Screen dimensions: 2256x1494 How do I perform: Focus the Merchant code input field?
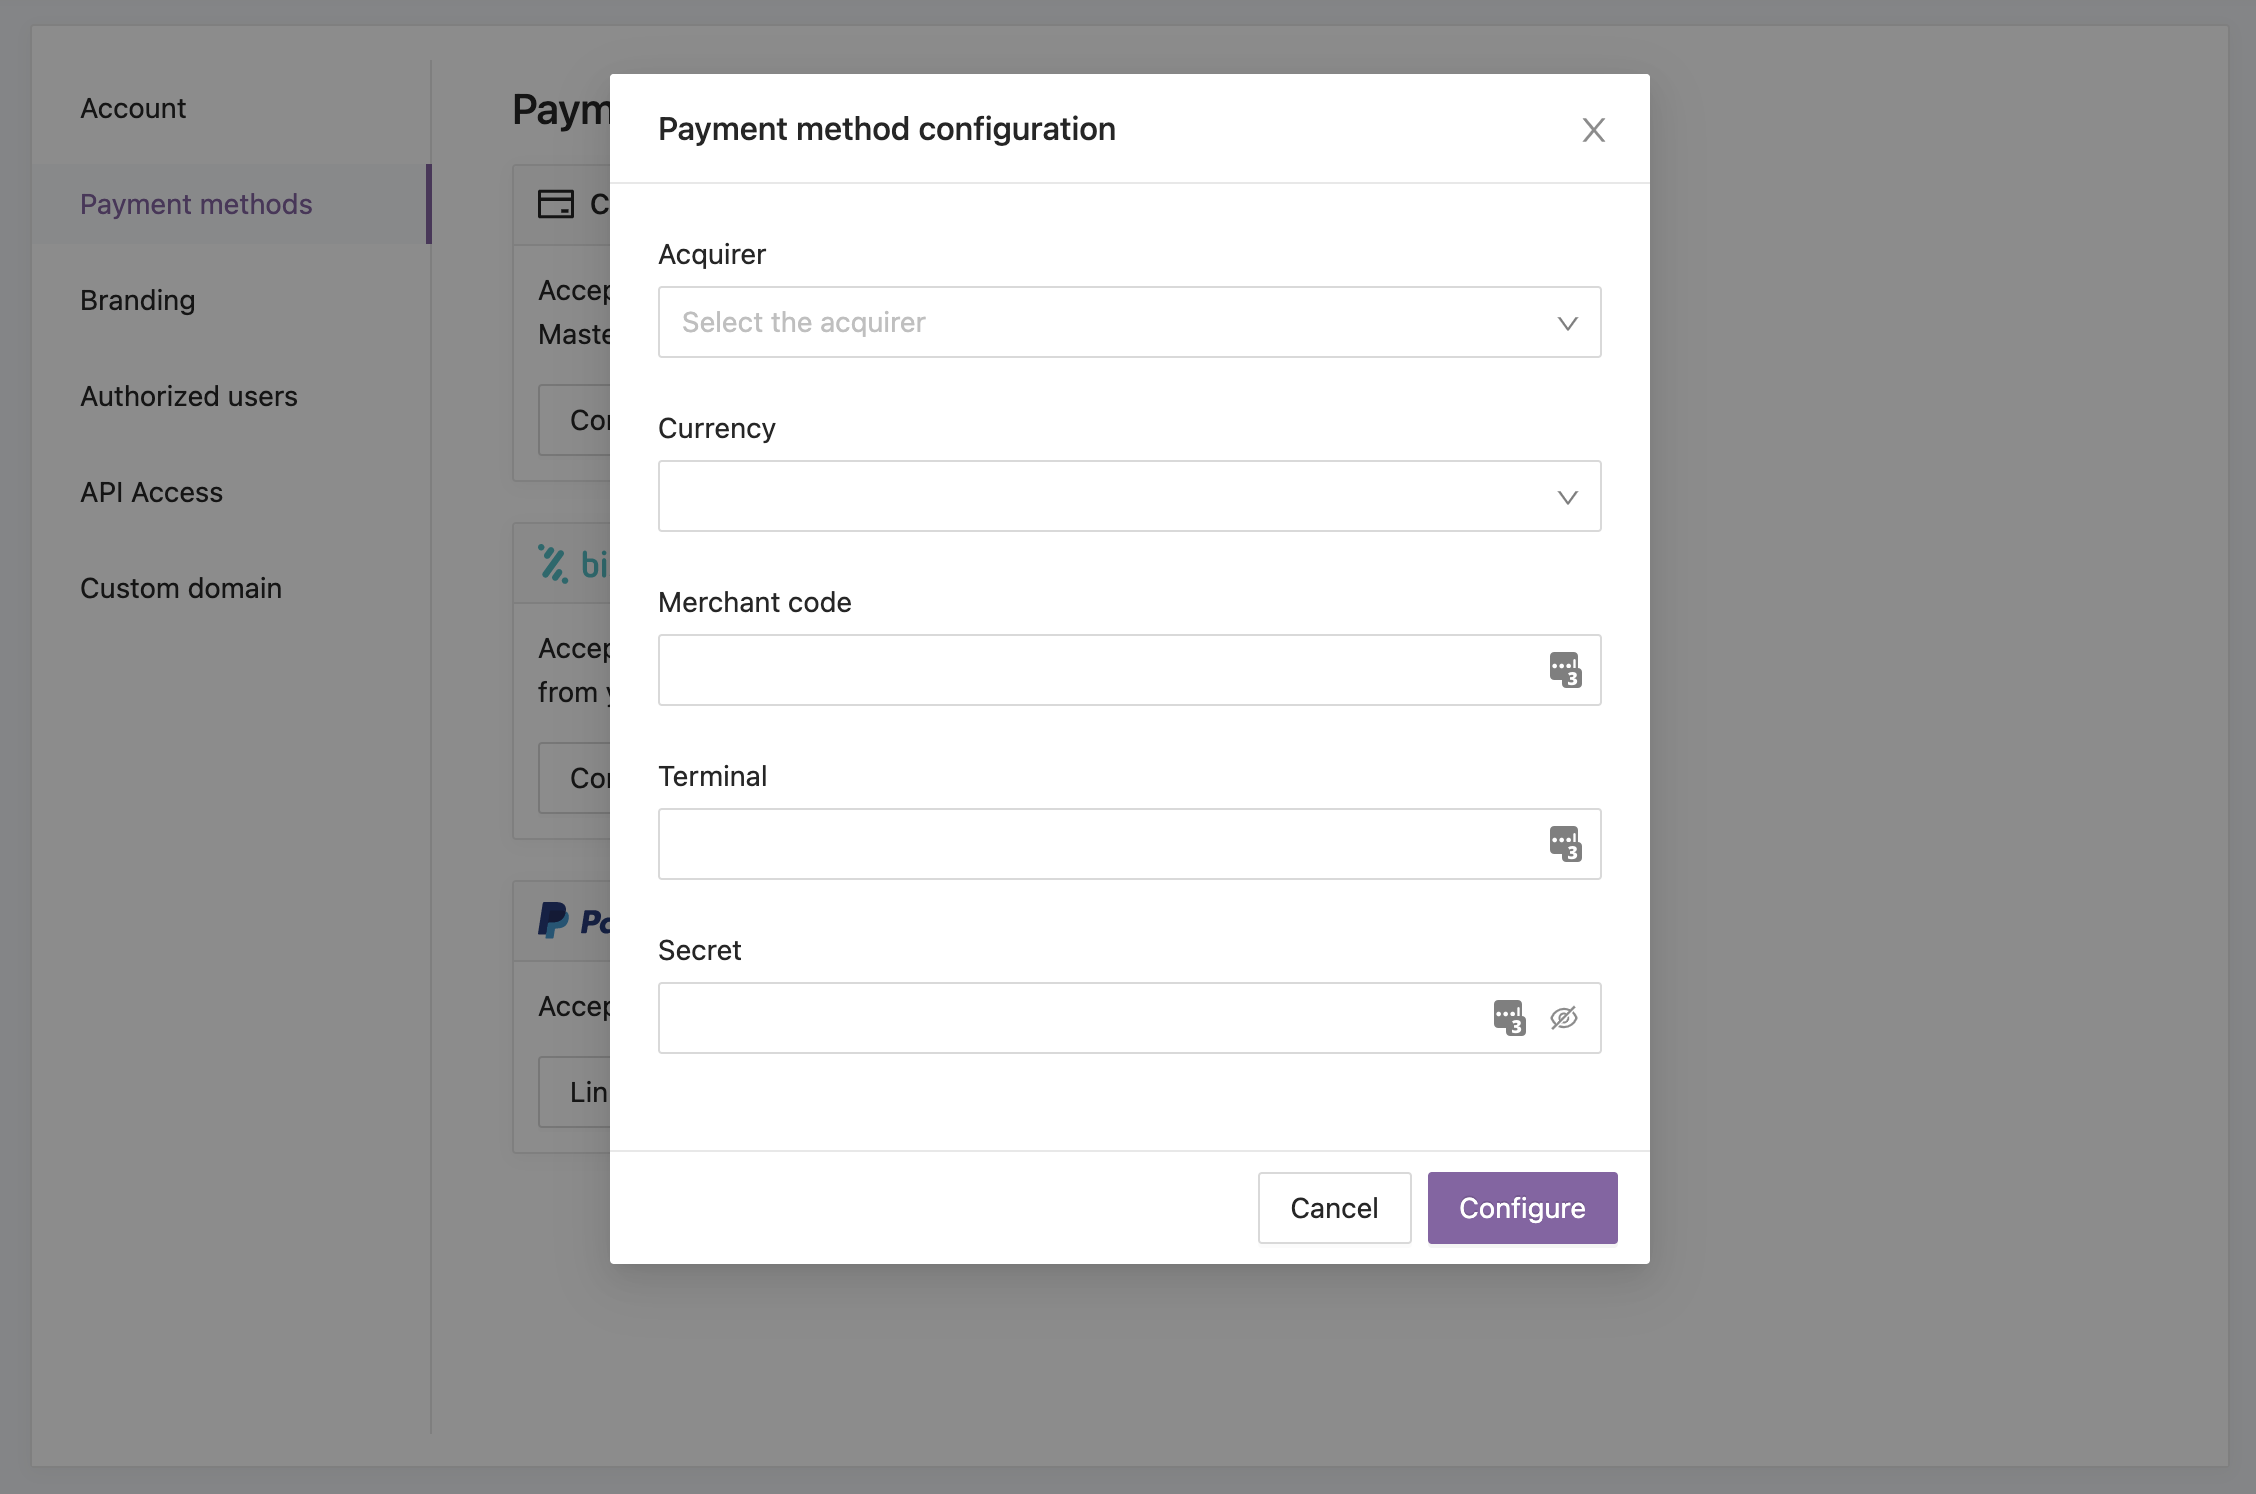[1130, 670]
